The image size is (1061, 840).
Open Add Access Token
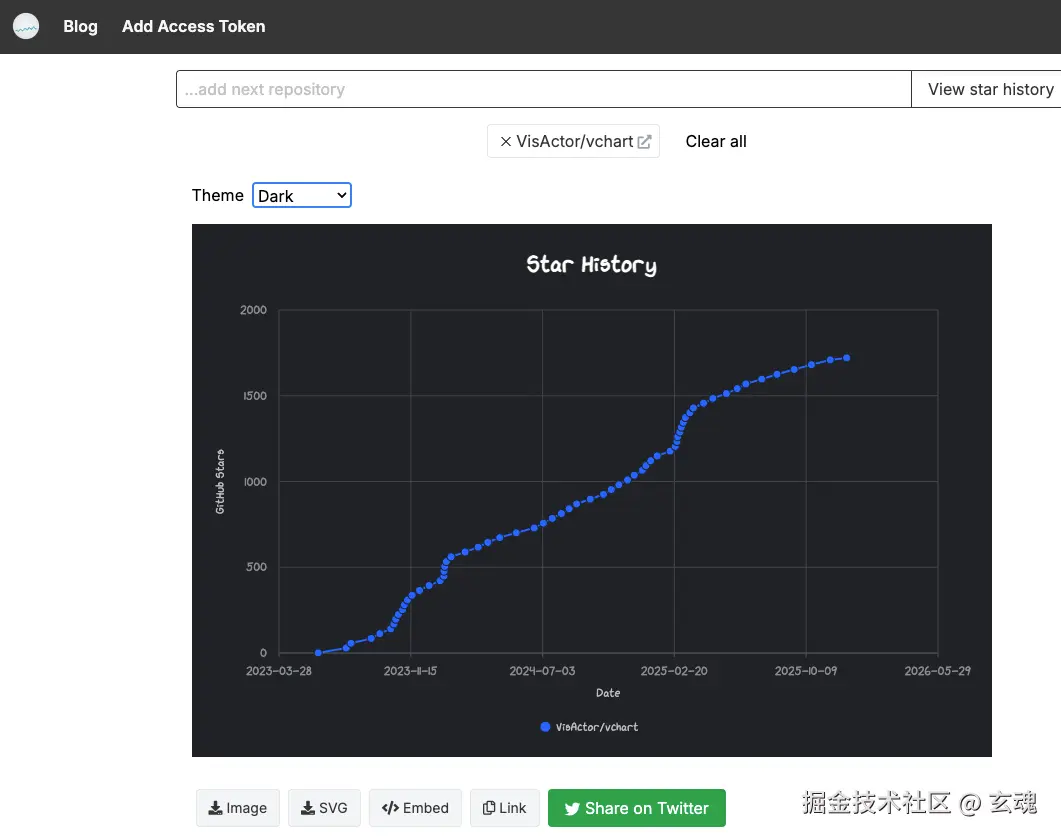click(194, 26)
